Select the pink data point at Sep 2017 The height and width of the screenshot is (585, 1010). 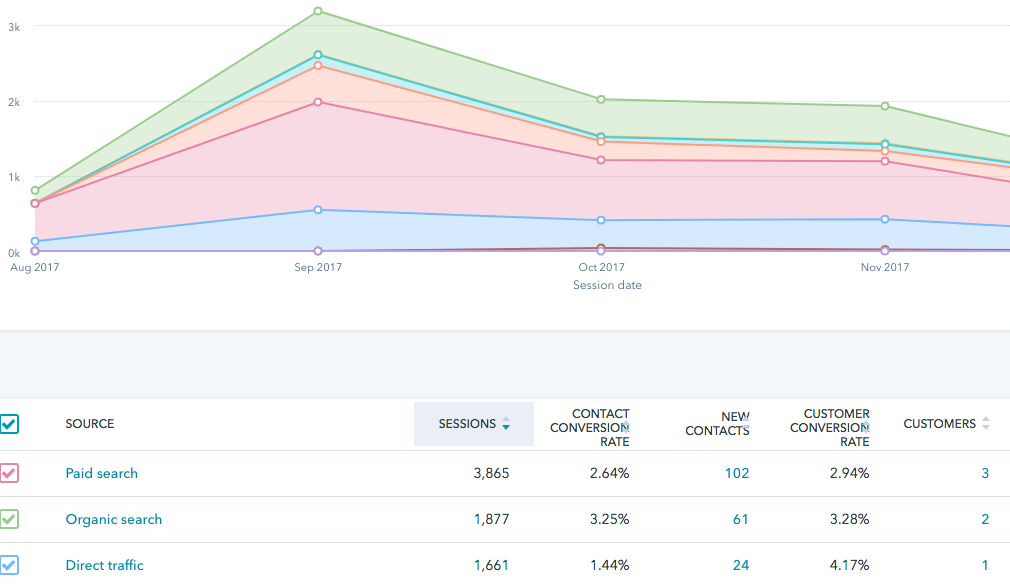click(318, 102)
